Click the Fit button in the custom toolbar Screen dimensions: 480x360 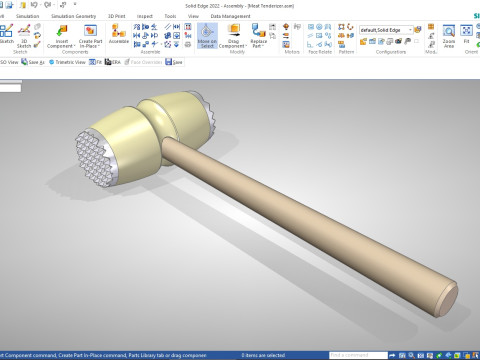pyautogui.click(x=96, y=62)
